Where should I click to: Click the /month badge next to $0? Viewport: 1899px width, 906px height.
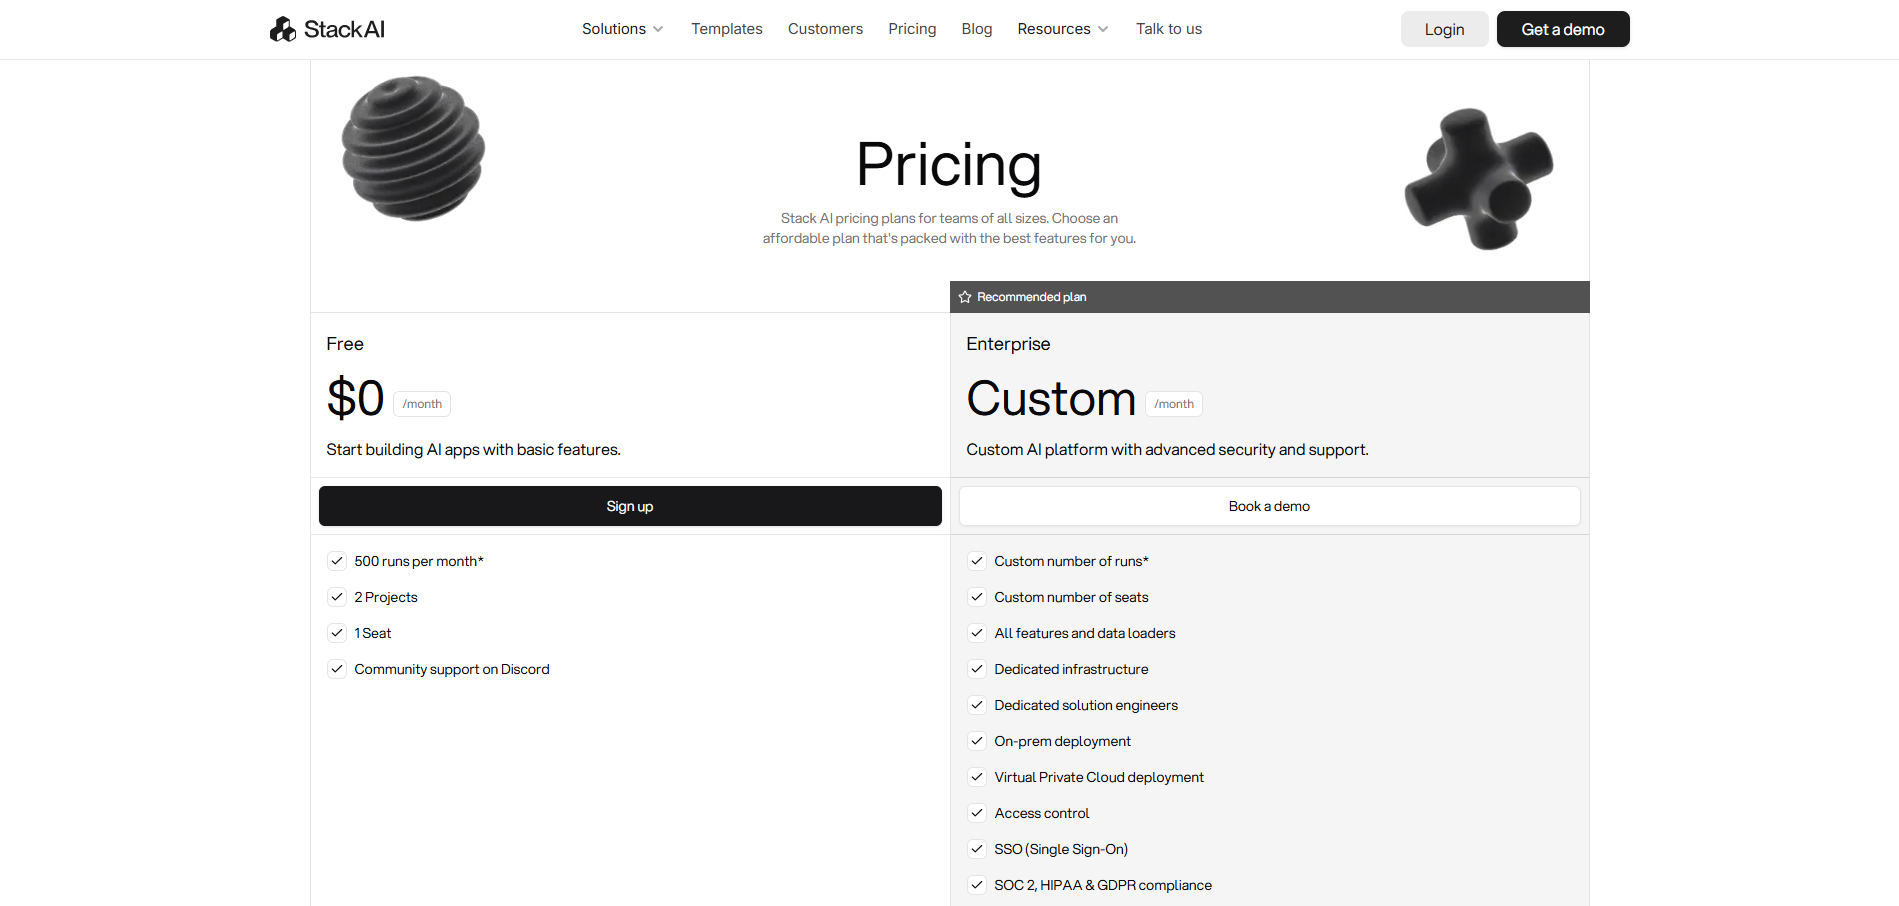[421, 403]
